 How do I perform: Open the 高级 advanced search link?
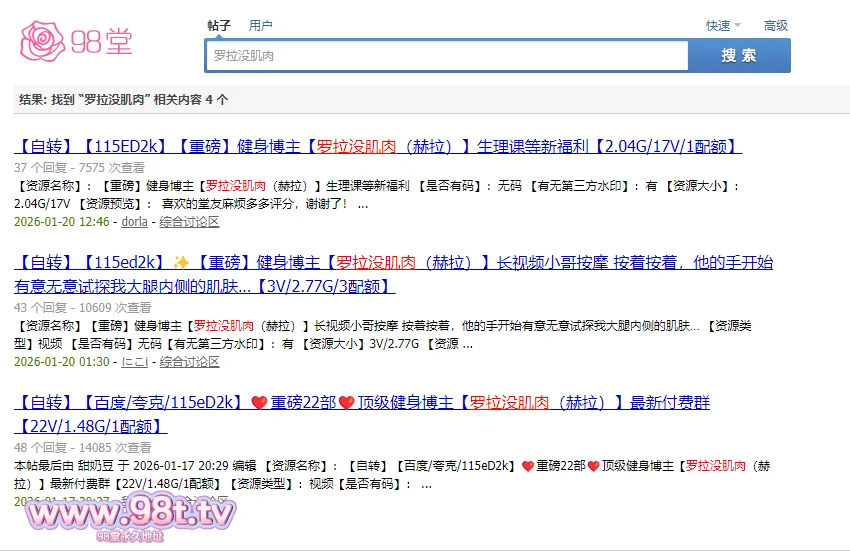775,25
